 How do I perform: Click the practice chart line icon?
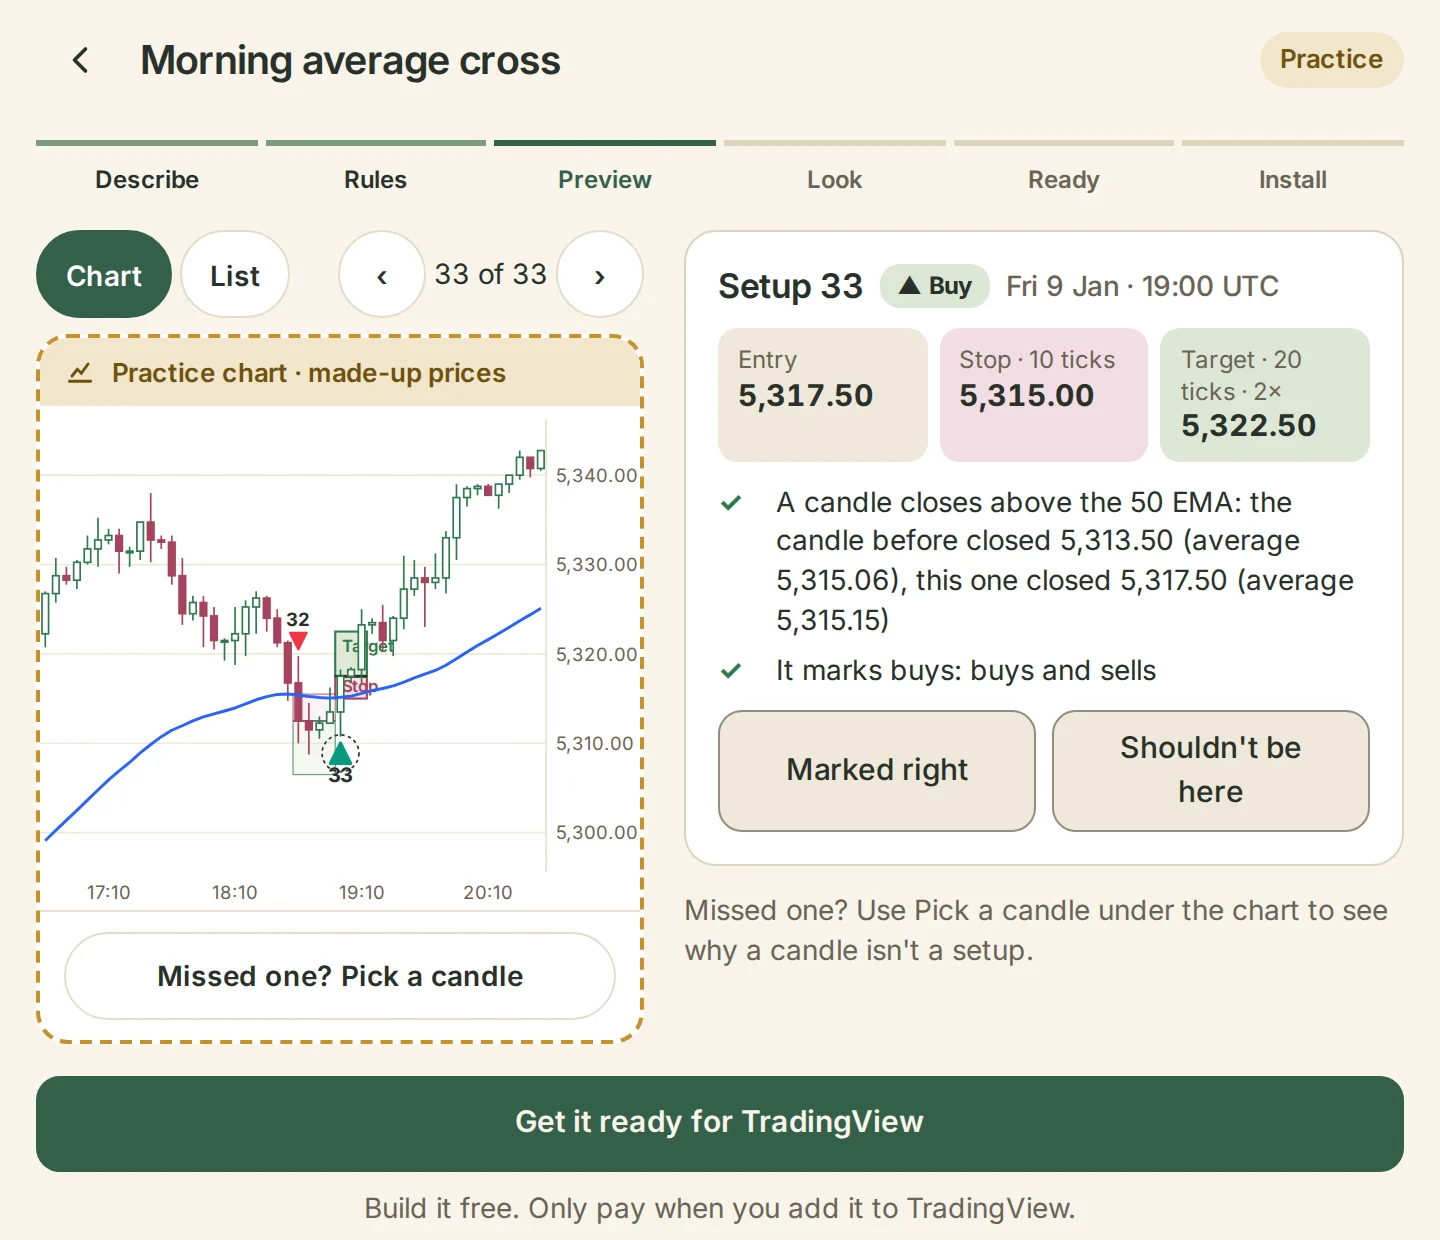tap(80, 373)
